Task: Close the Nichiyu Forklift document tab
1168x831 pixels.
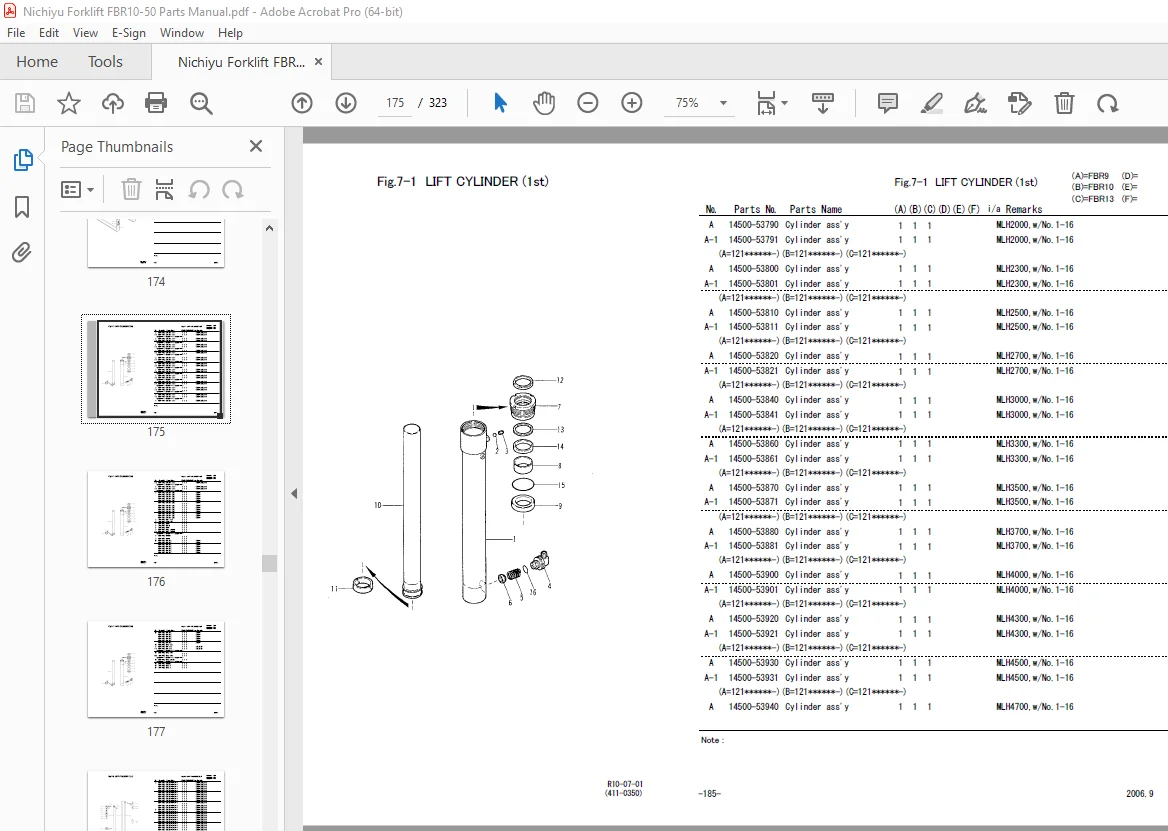Action: 319,62
